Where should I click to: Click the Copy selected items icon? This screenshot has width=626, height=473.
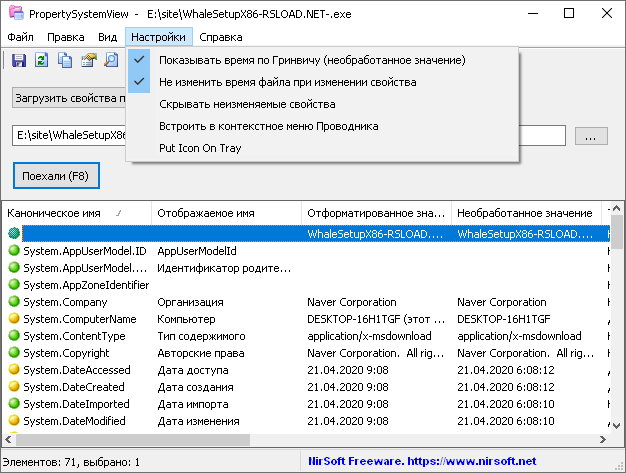coord(65,60)
